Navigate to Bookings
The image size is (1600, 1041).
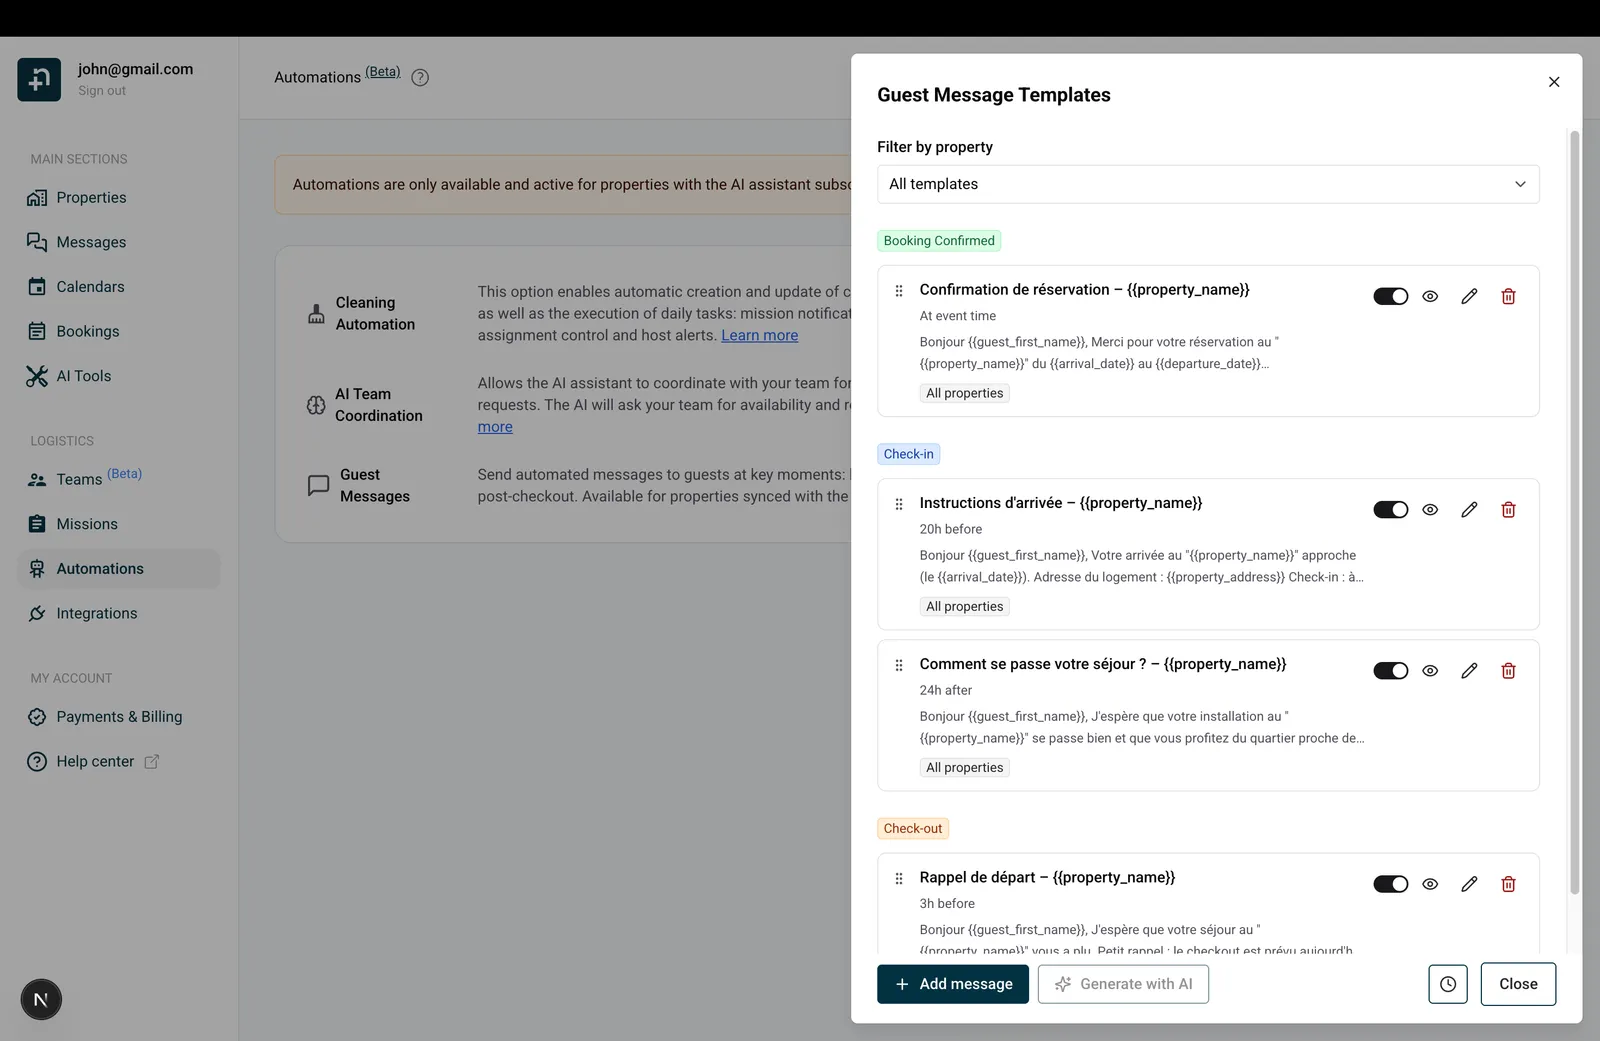coord(119,331)
